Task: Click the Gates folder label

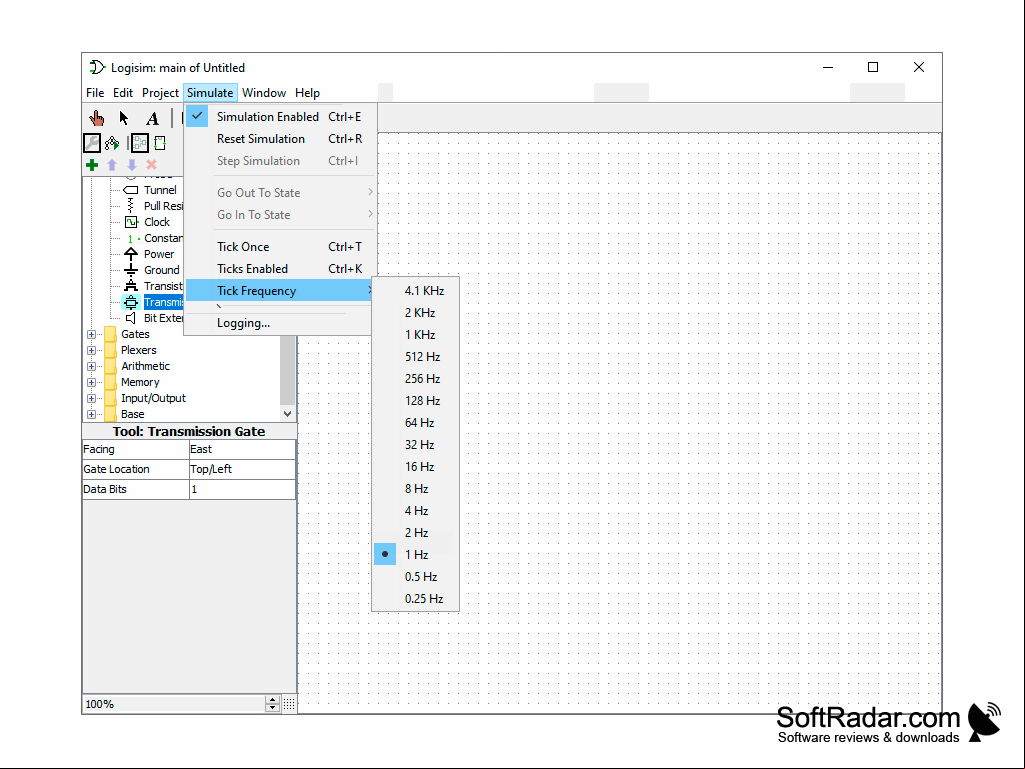Action: [135, 334]
